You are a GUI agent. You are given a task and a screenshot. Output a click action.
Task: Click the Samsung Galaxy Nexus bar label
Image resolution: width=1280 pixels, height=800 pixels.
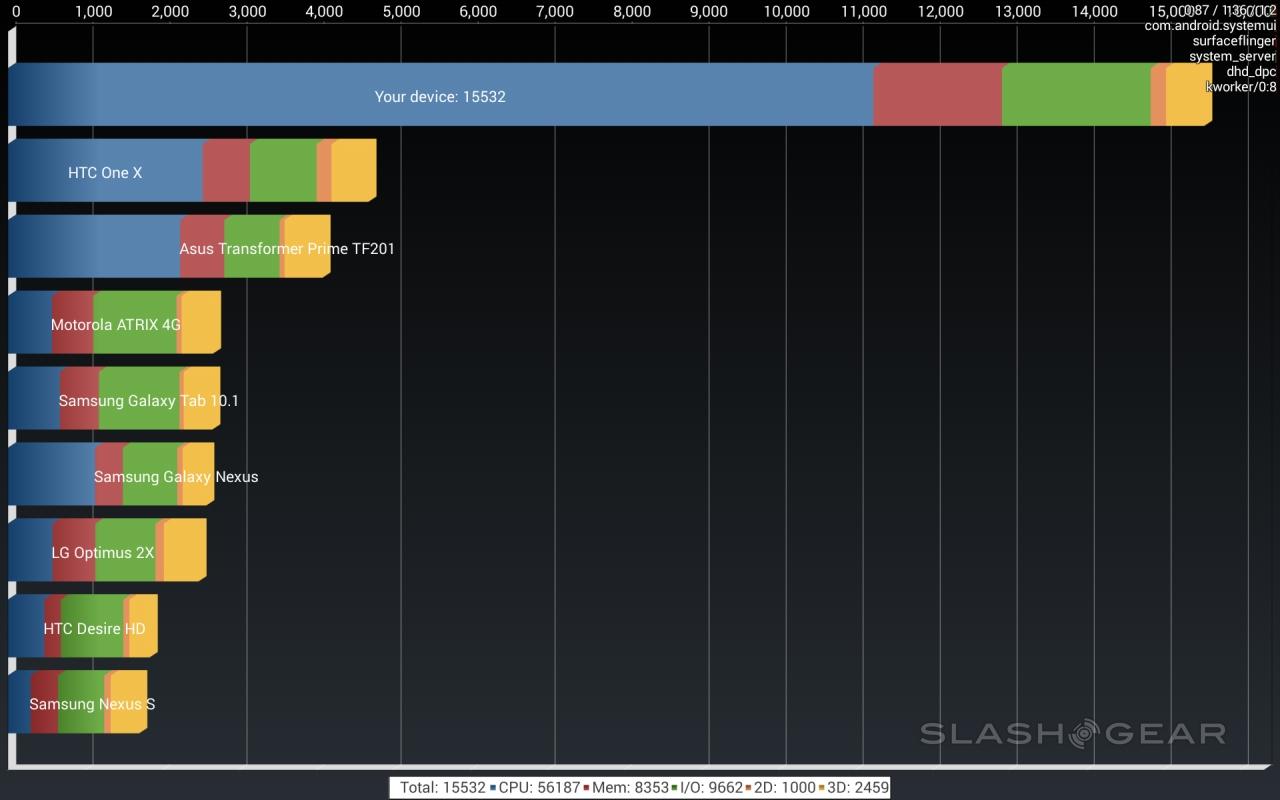(x=176, y=477)
